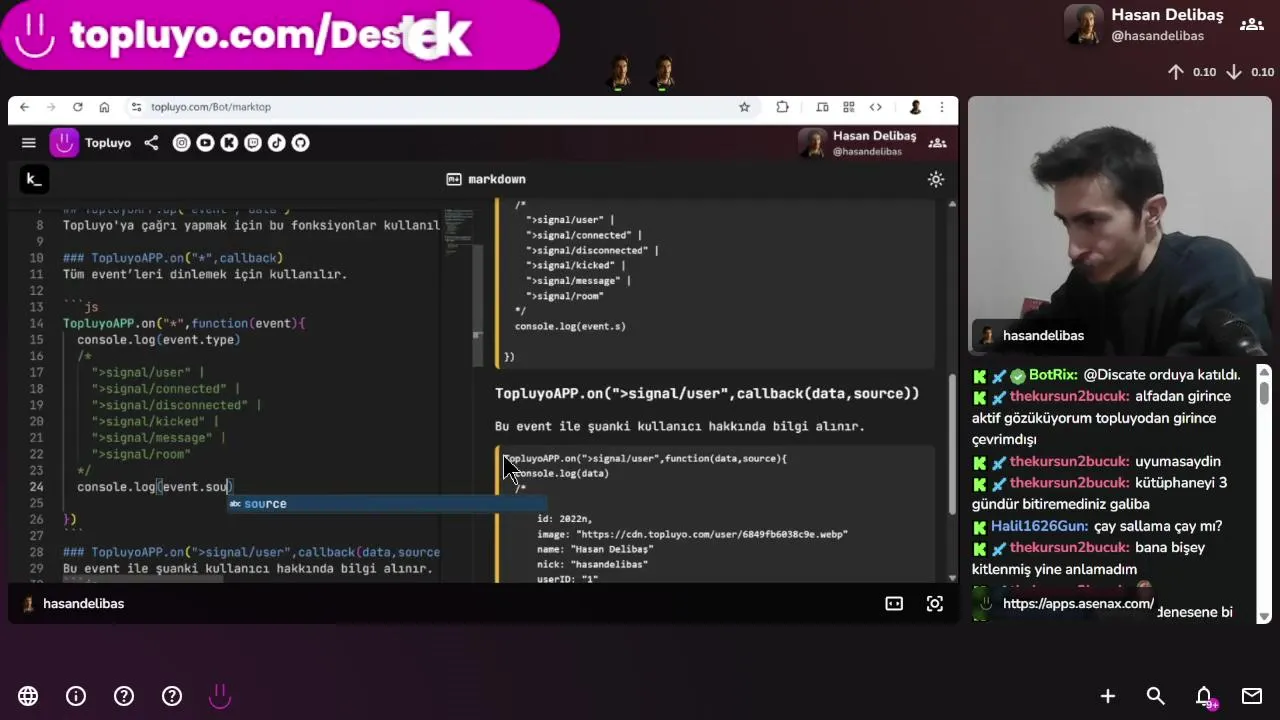The height and width of the screenshot is (720, 1280).
Task: Open the site info icon in the address bar
Action: pos(136,107)
